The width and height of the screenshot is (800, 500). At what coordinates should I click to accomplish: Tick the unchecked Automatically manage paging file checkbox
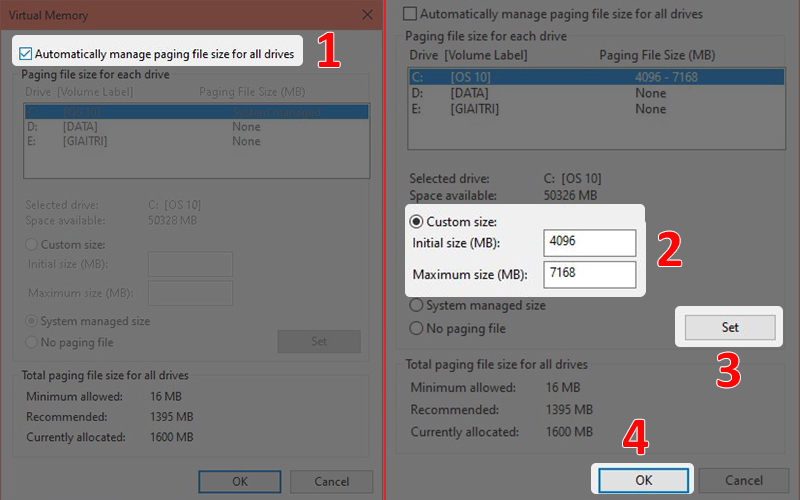coord(408,14)
